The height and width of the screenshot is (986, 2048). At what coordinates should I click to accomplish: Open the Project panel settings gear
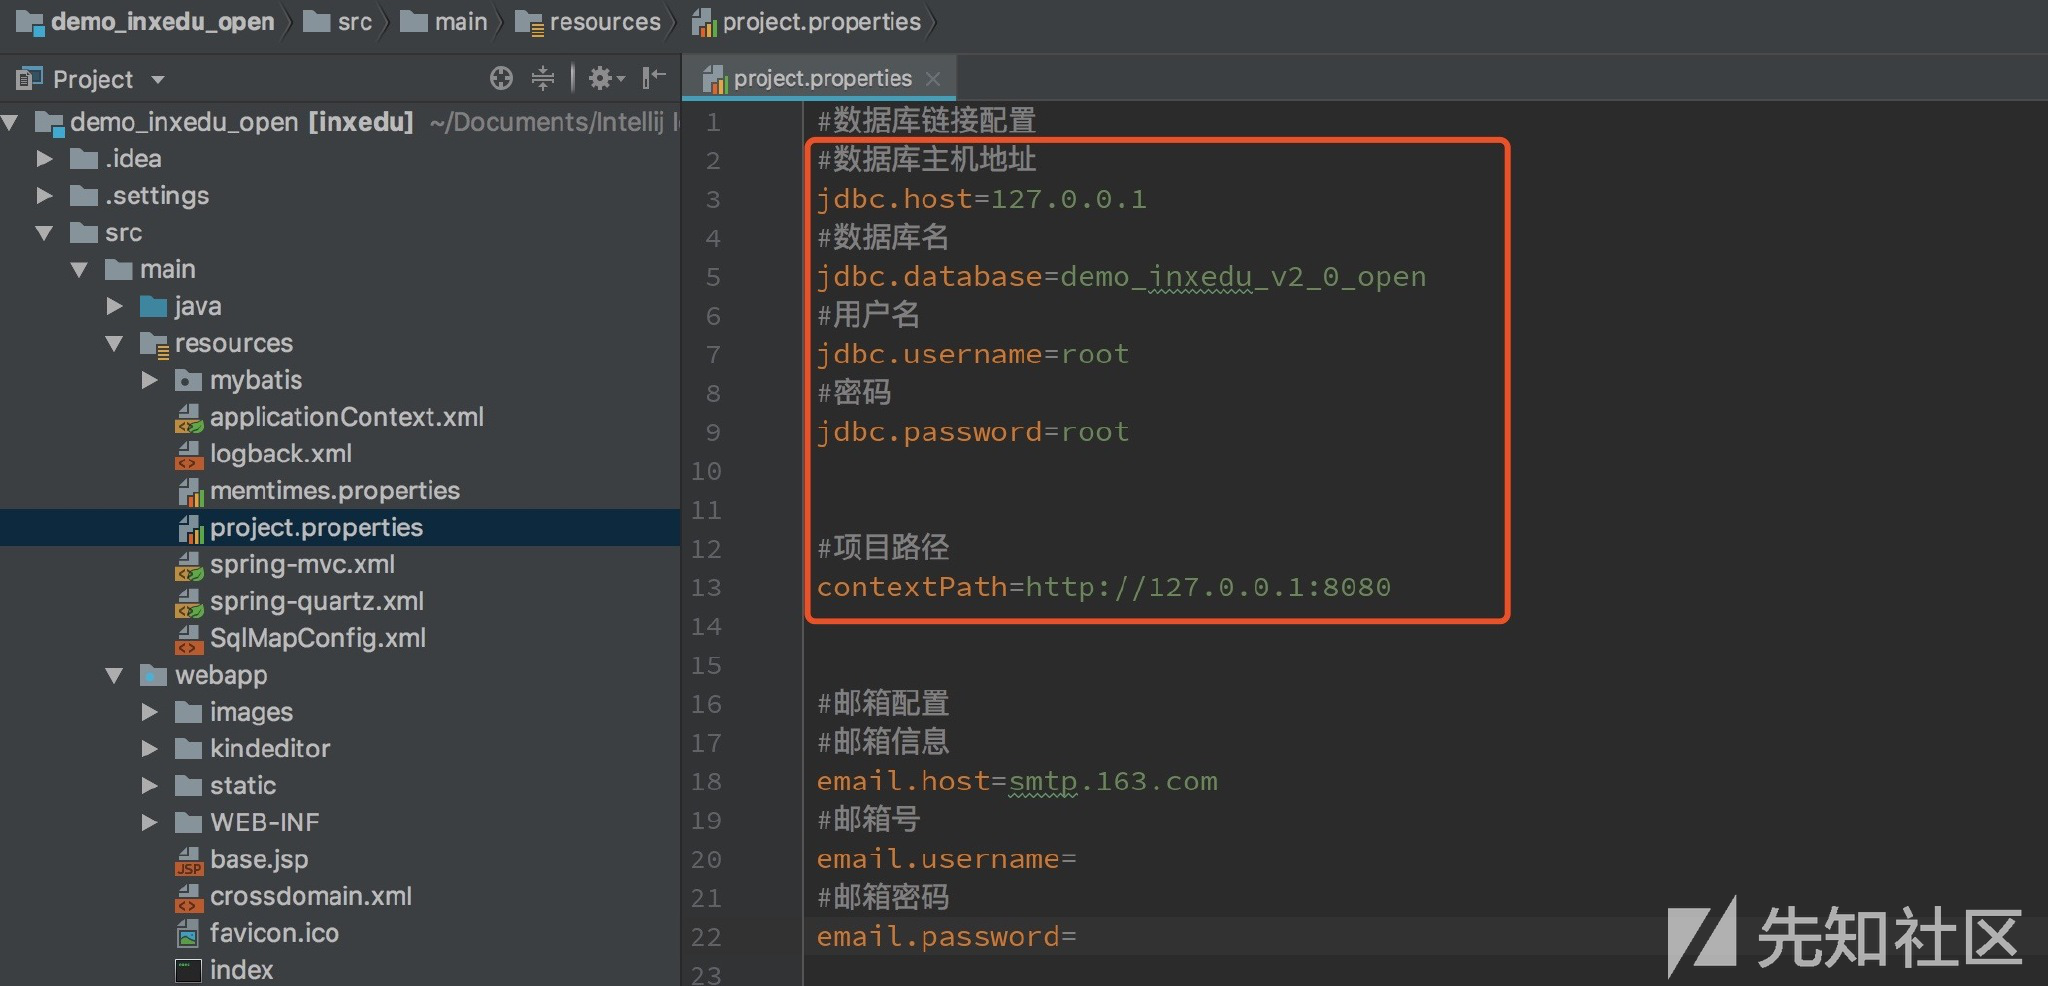[606, 78]
